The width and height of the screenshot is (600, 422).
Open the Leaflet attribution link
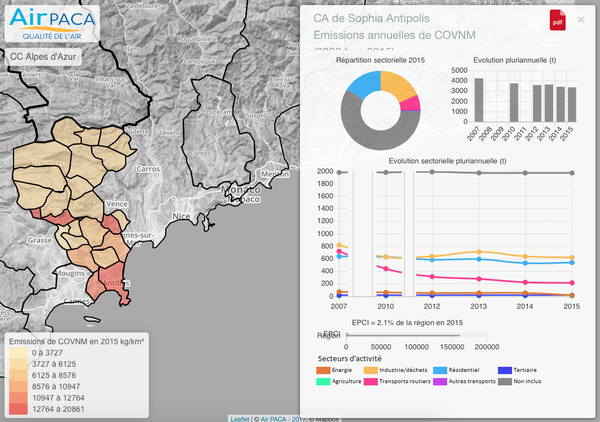[240, 418]
